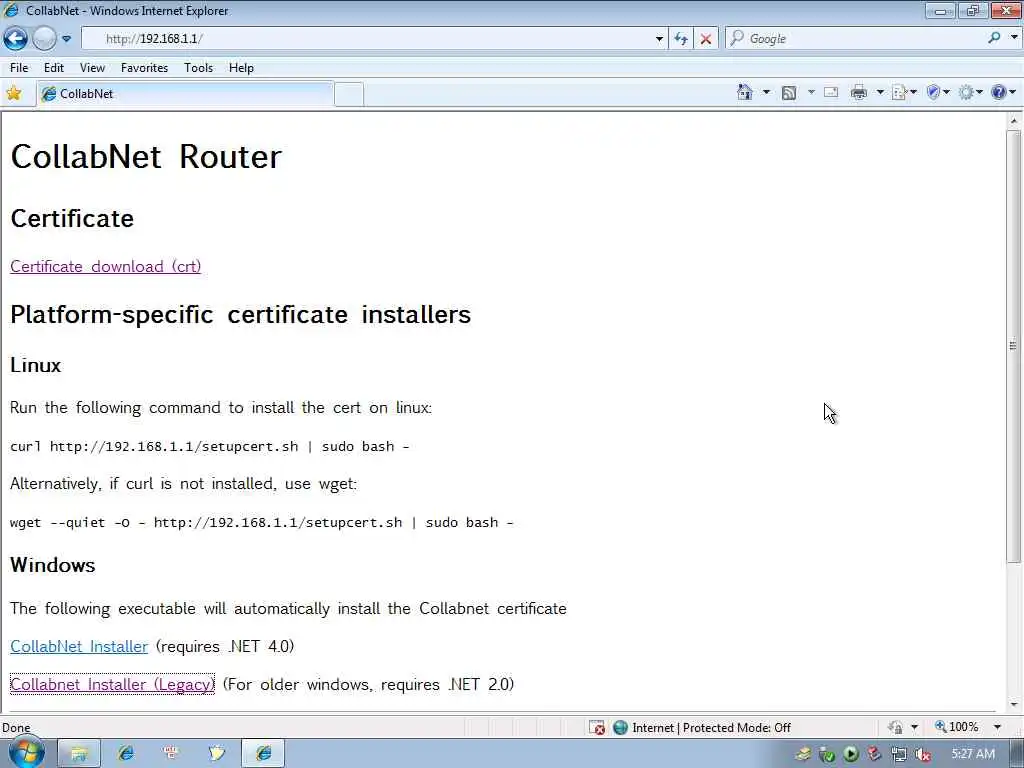Open the search provider dropdown arrow
The width and height of the screenshot is (1024, 768).
(1014, 38)
